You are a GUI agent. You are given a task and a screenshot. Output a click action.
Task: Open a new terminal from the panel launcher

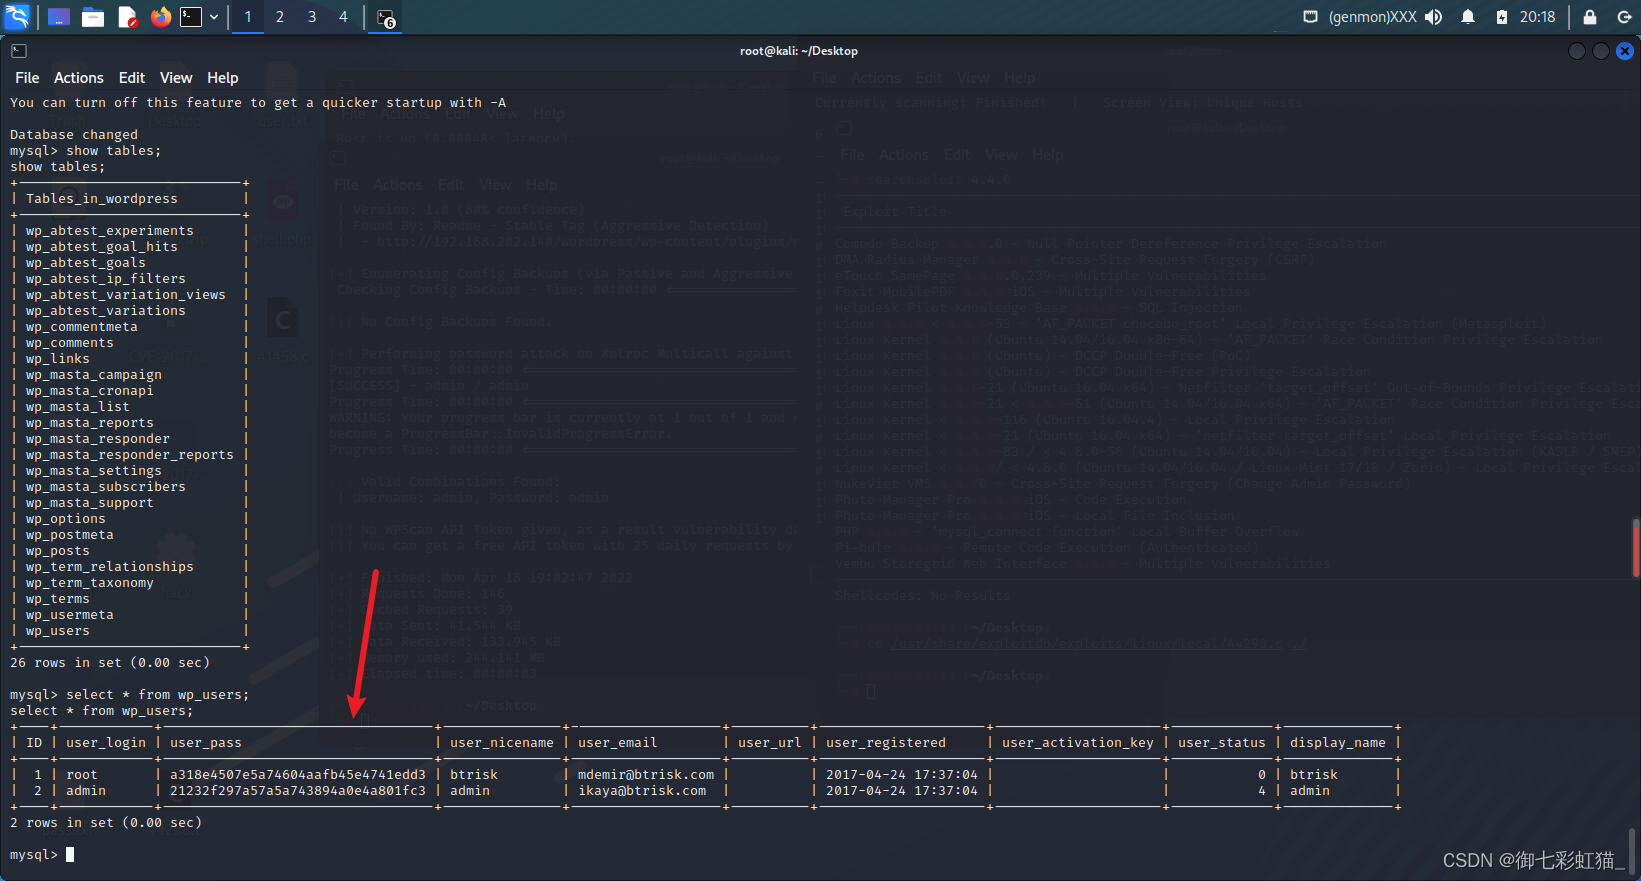[x=190, y=17]
